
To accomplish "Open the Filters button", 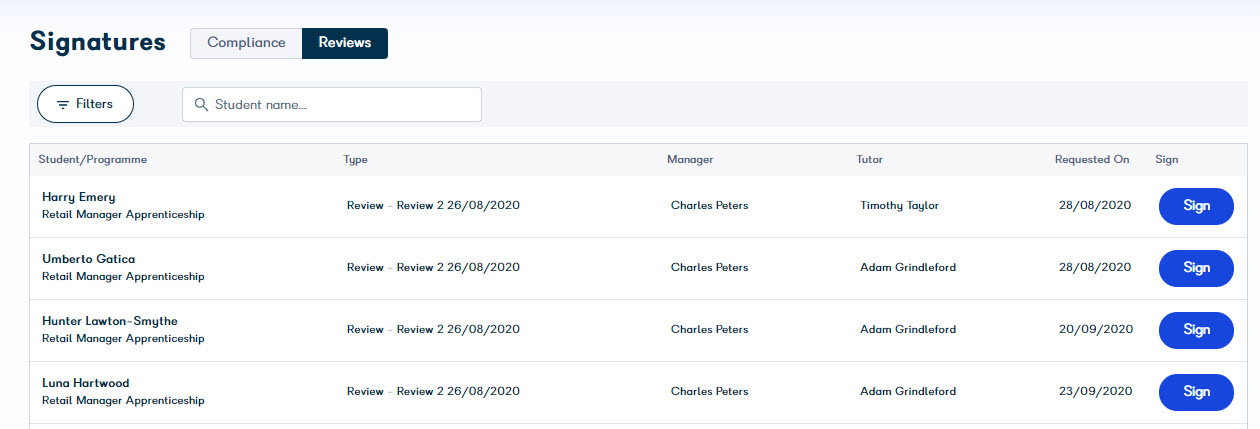I will tap(85, 104).
